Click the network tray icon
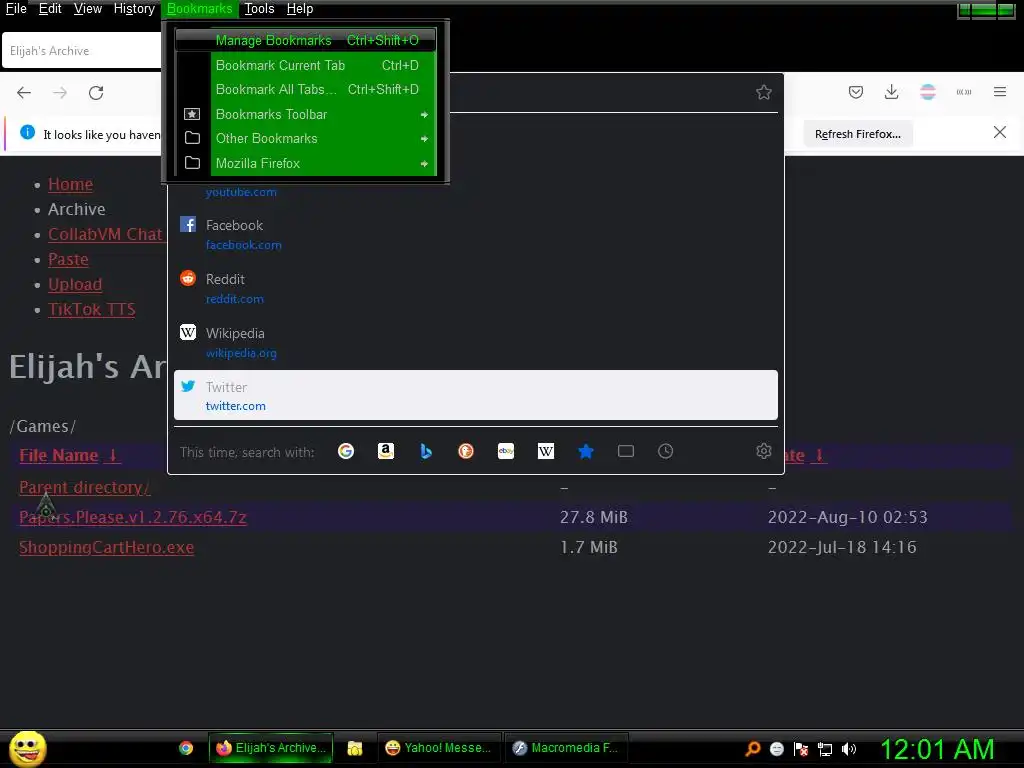 point(825,749)
